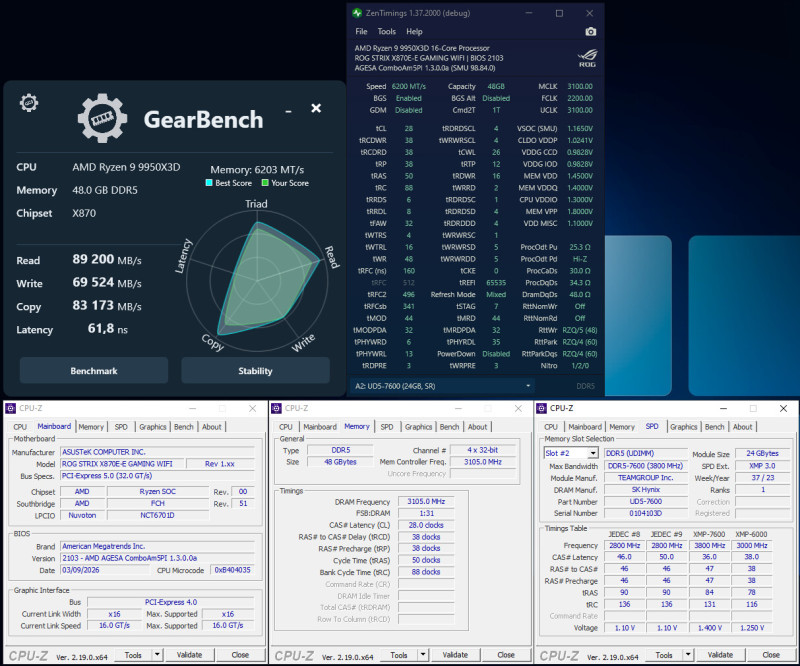800x666 pixels.
Task: Open Bench tab in Memory CPU-Z window
Action: [449, 427]
